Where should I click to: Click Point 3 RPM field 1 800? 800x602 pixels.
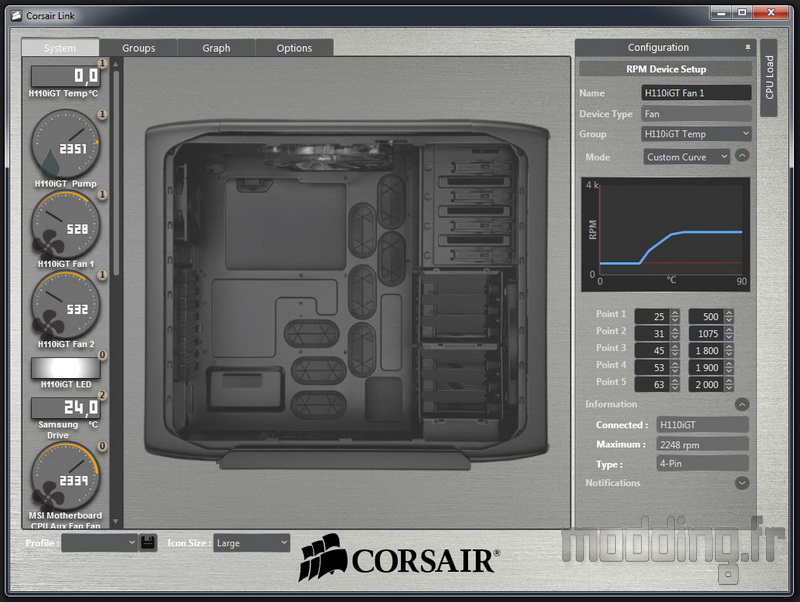[x=707, y=350]
